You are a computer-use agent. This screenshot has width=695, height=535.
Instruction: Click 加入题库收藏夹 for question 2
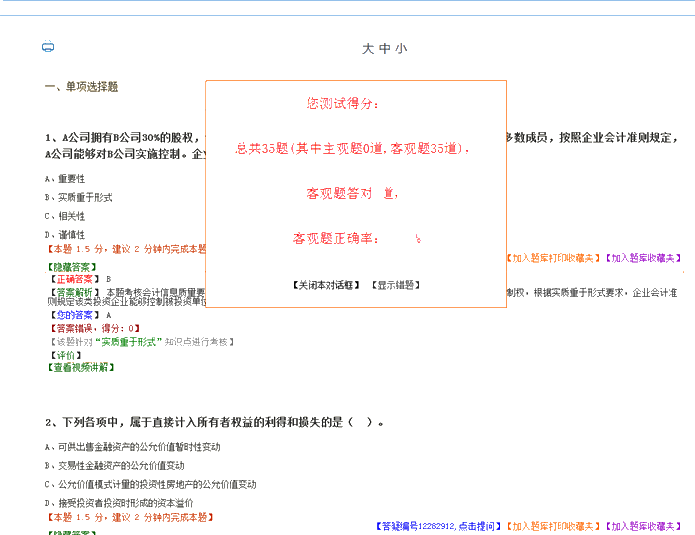pos(645,526)
